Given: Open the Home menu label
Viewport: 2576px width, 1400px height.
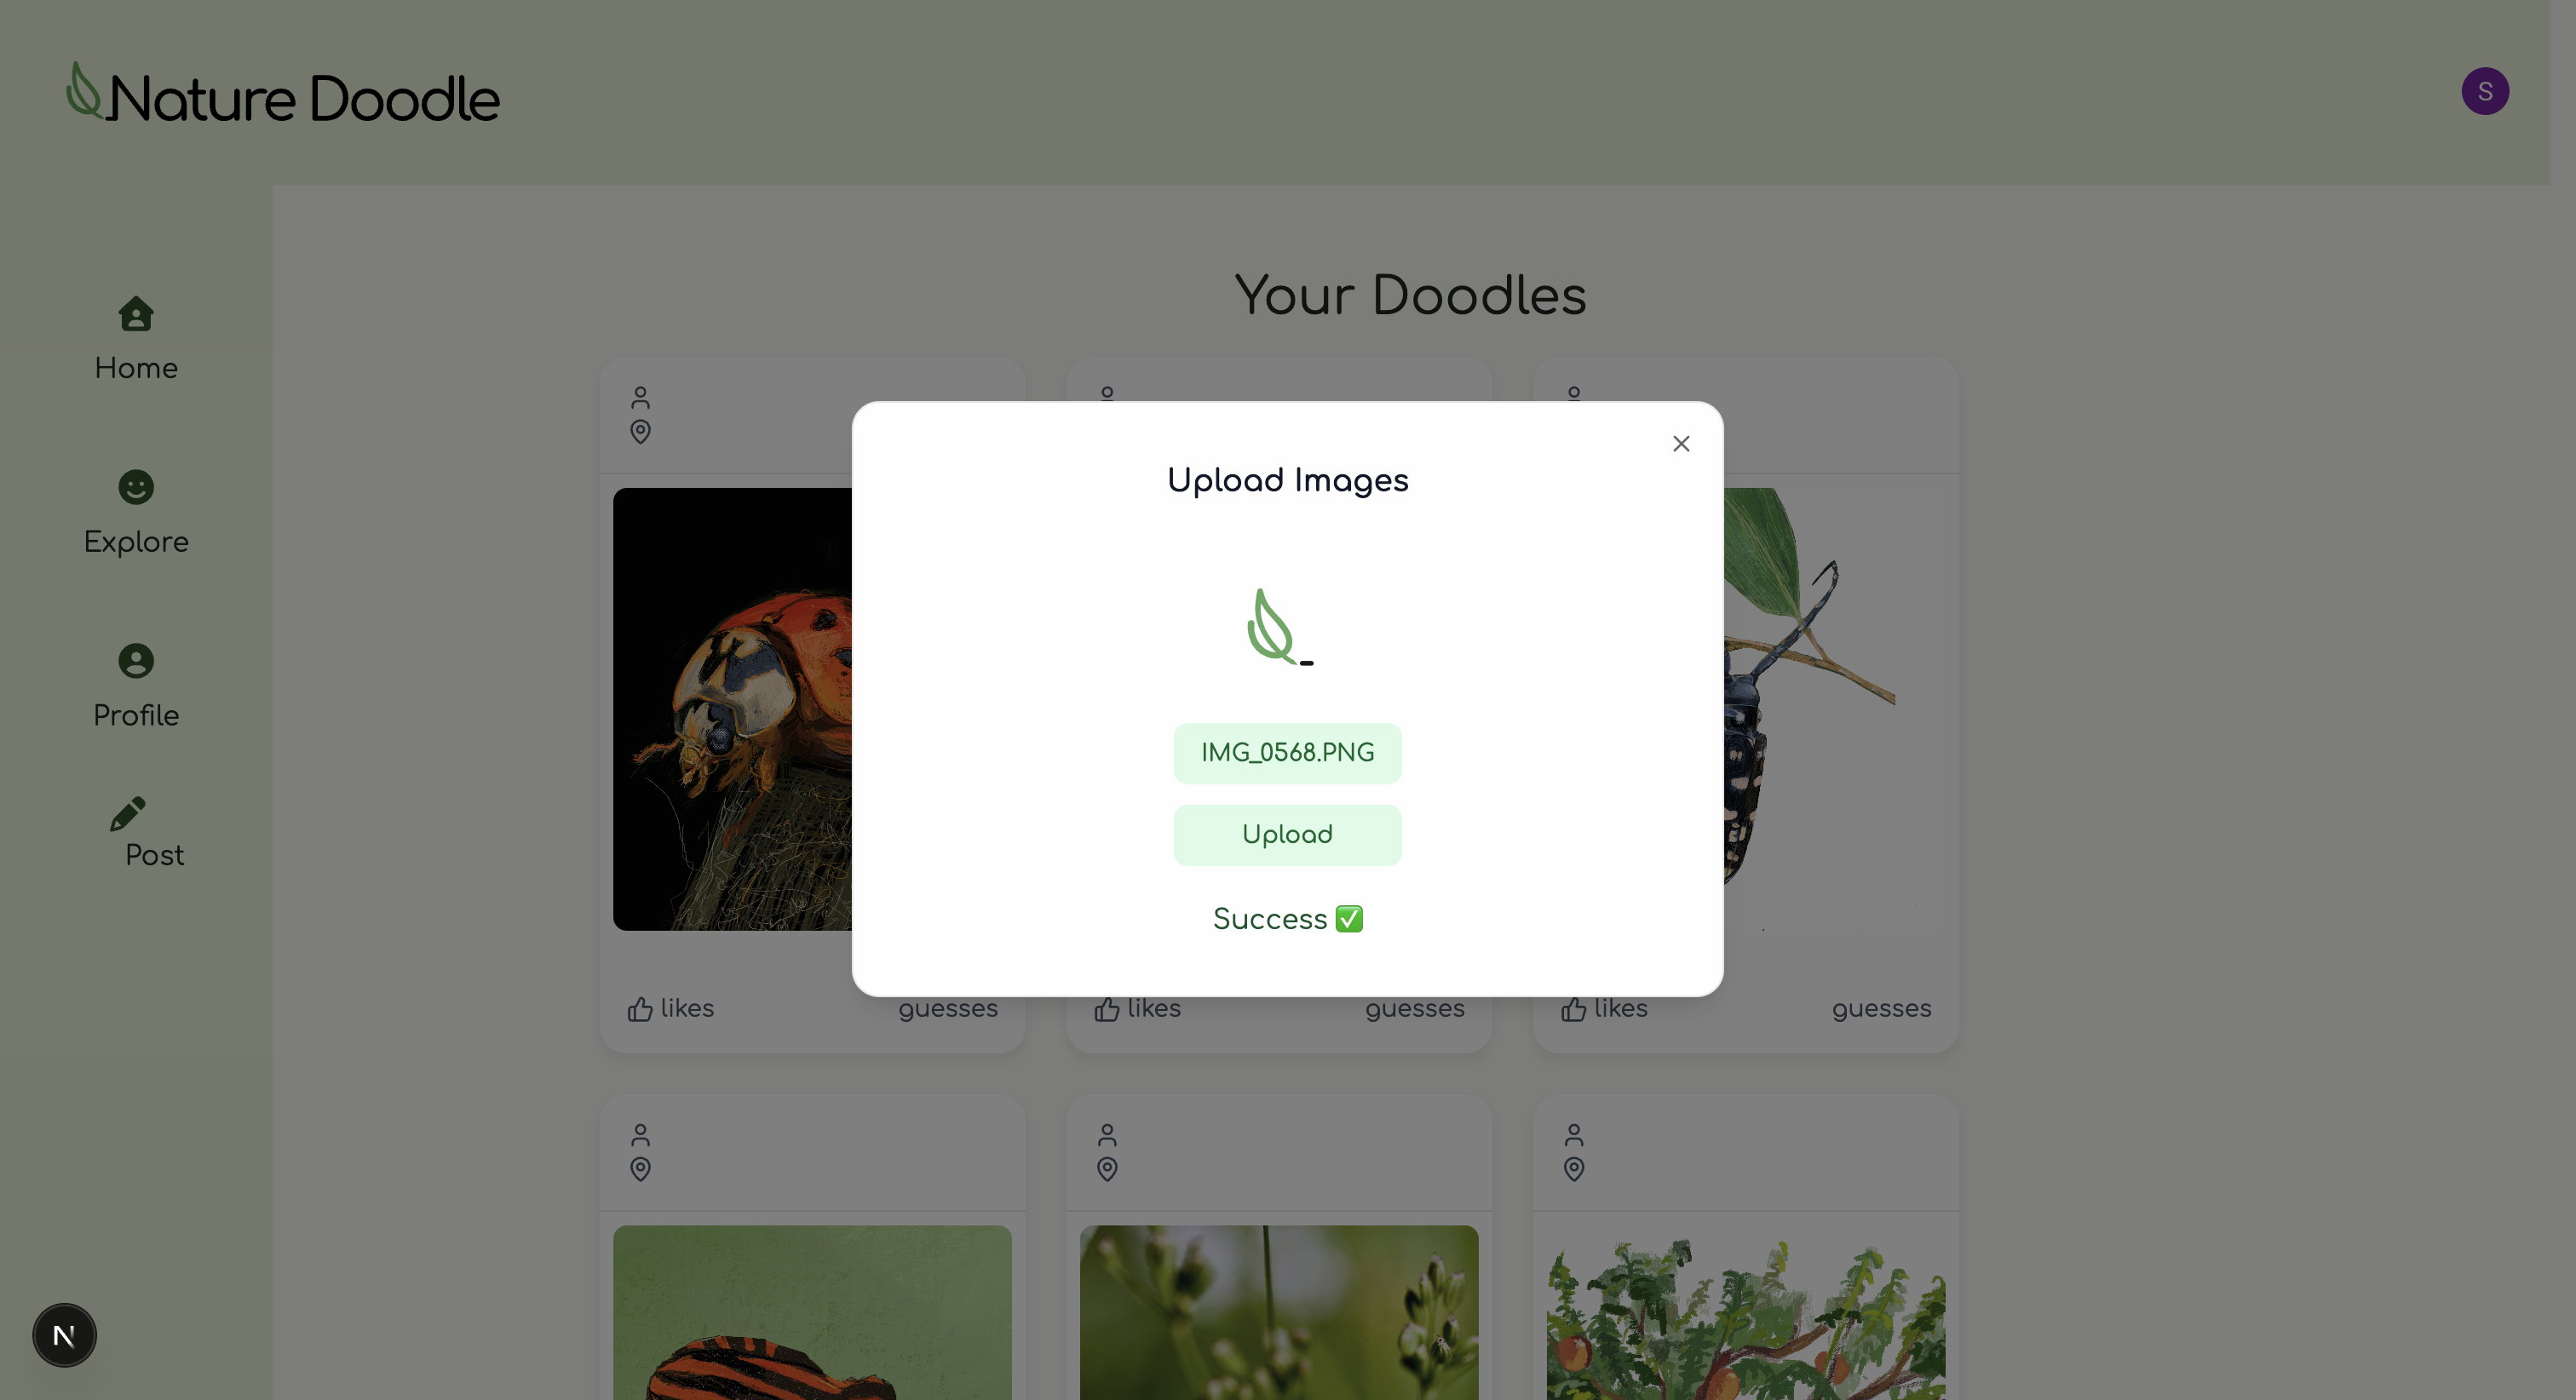Looking at the screenshot, I should click(x=136, y=368).
